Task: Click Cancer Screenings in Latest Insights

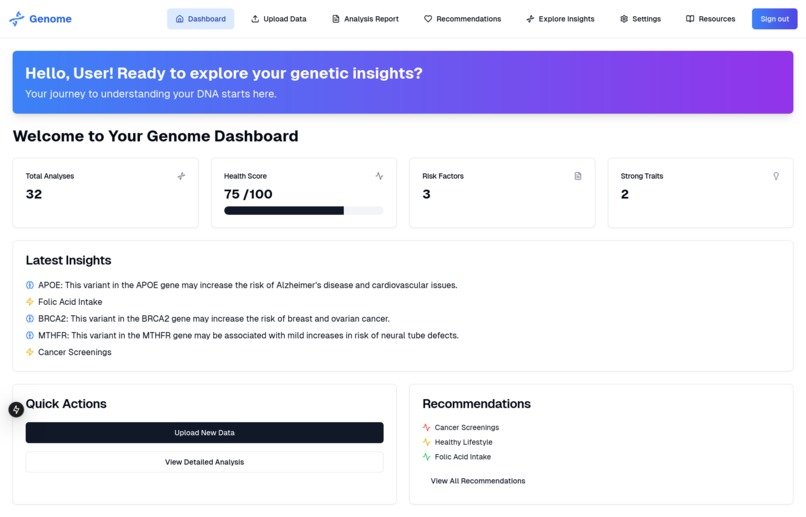Action: coord(75,352)
